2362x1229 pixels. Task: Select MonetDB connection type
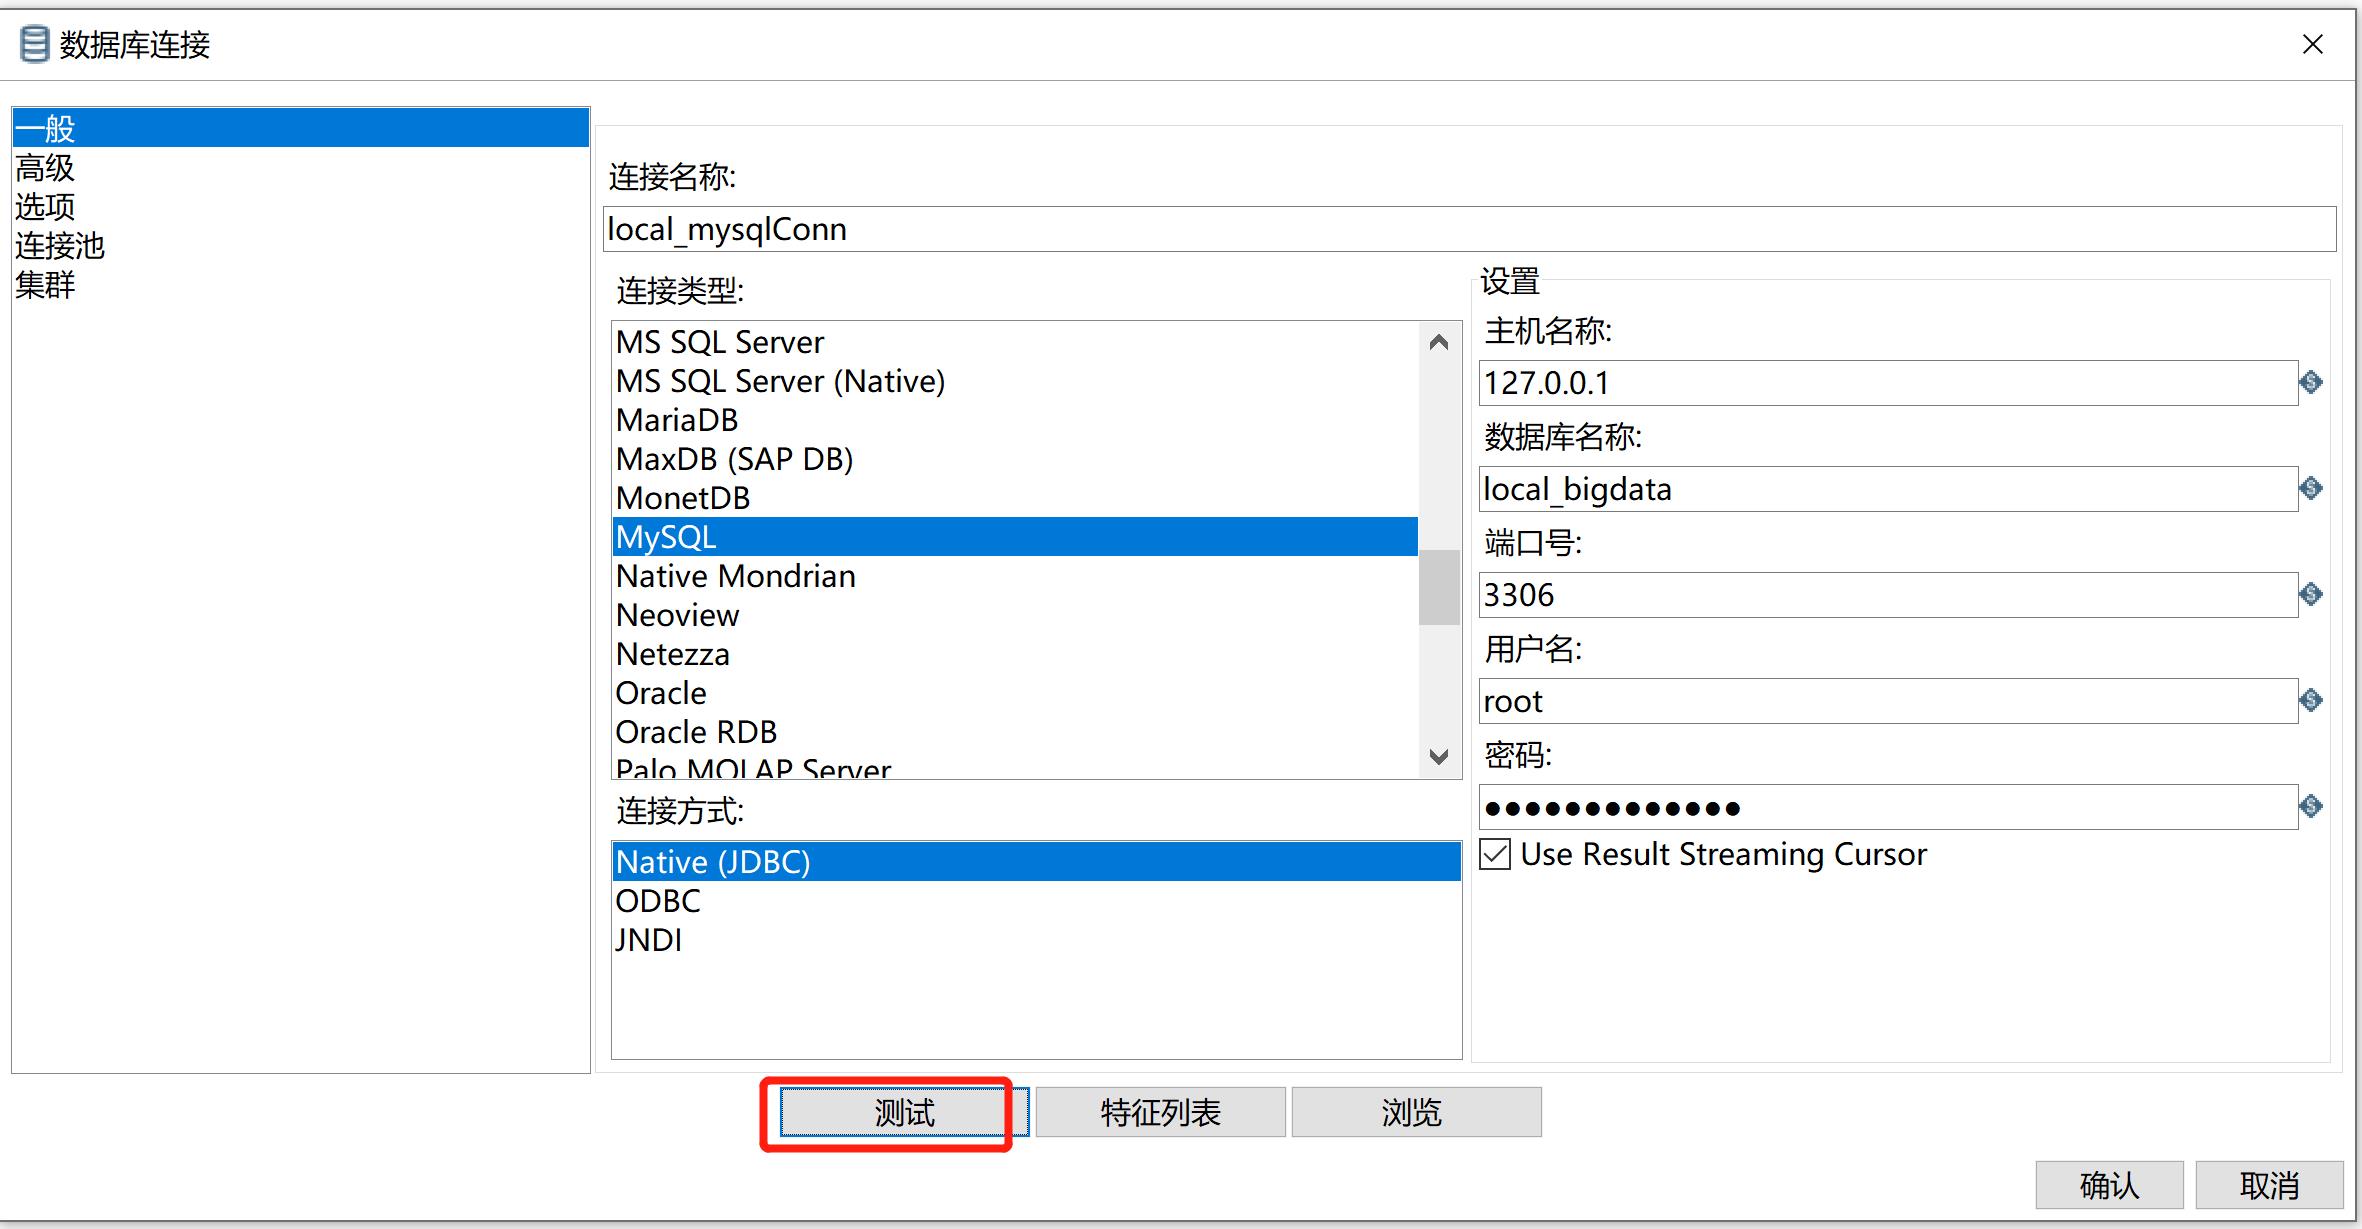coord(1015,498)
